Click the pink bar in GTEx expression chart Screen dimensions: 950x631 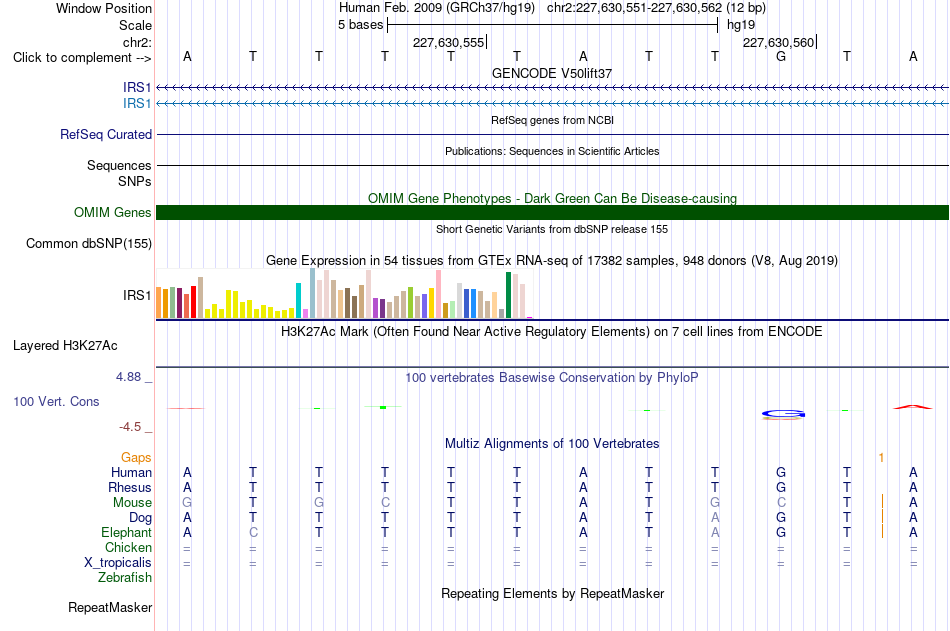tap(438, 294)
